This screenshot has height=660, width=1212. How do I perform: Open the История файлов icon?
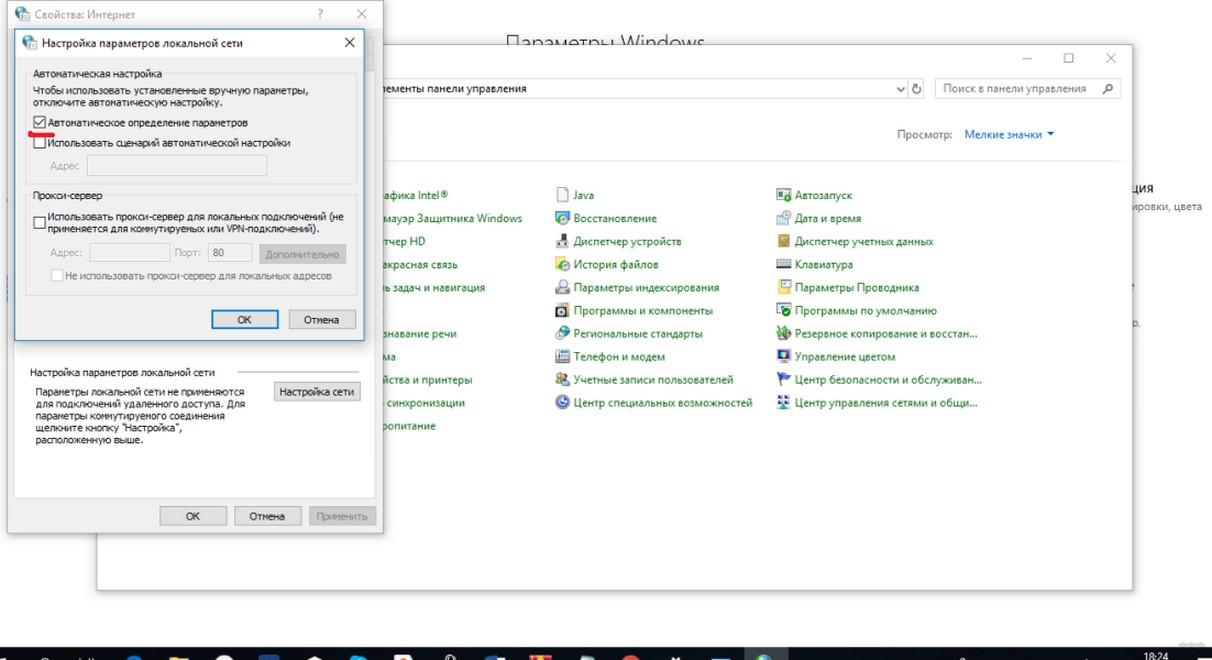(563, 264)
